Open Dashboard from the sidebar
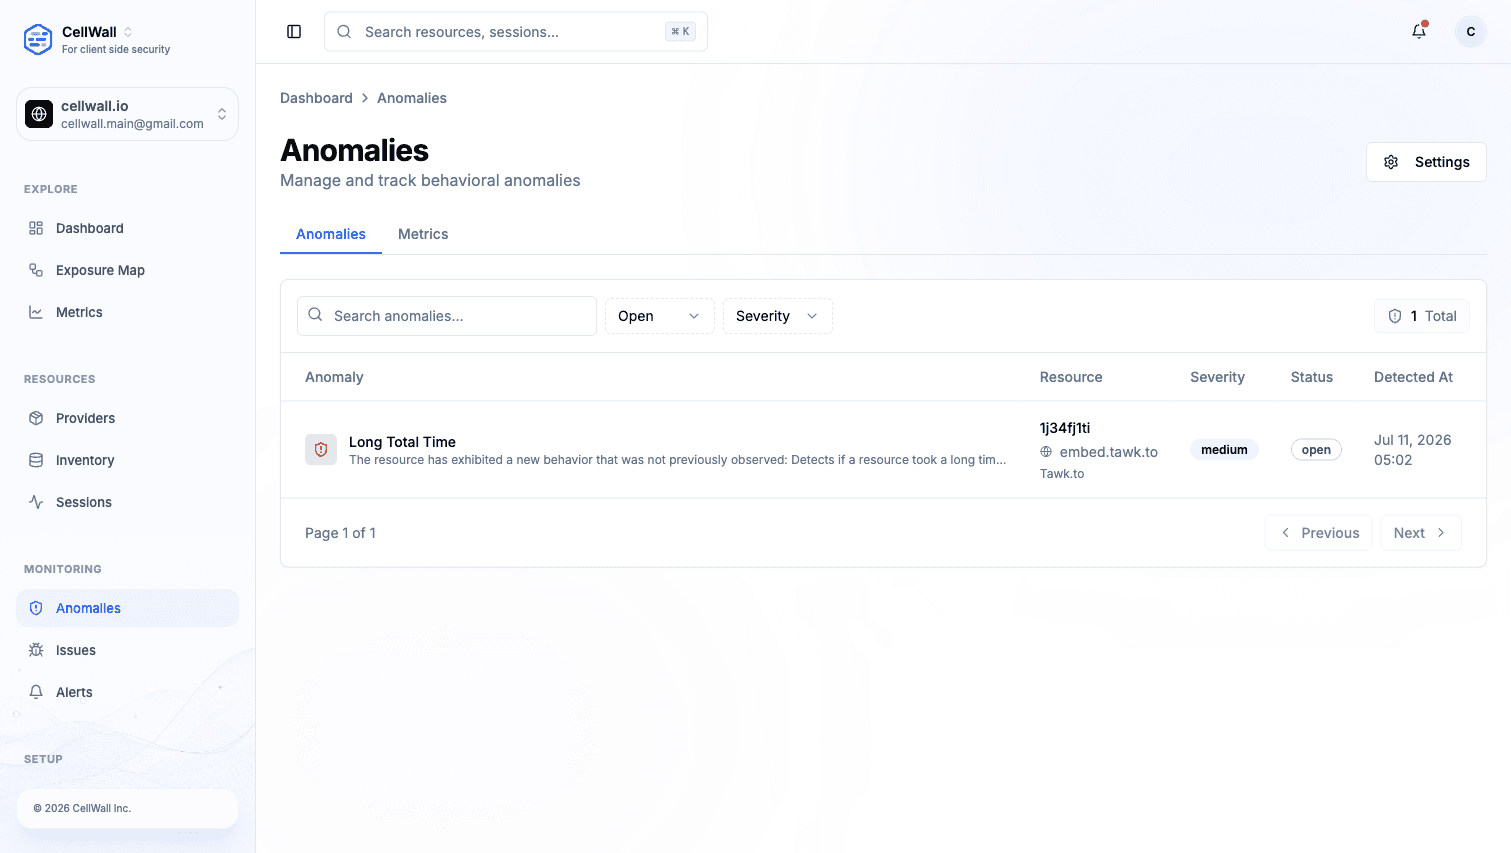The width and height of the screenshot is (1511, 853). click(x=127, y=228)
